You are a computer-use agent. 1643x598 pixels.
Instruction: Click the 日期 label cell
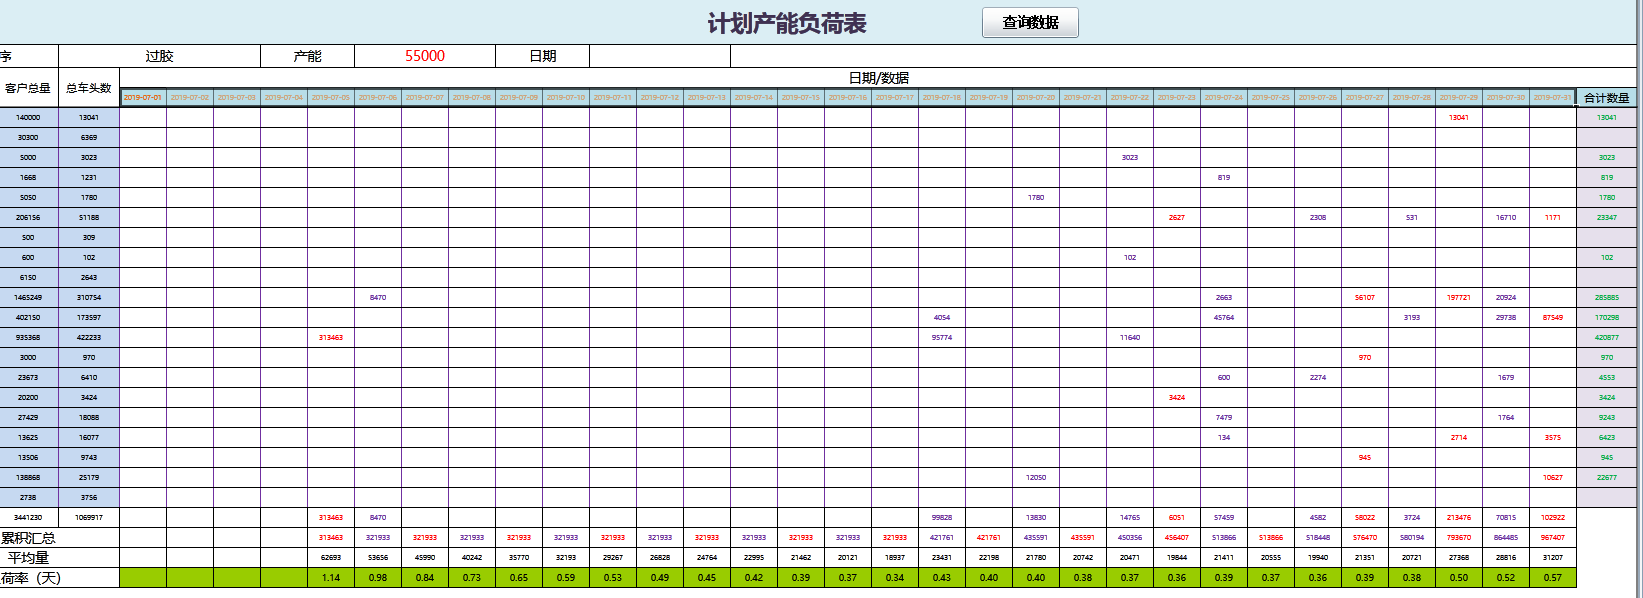(x=543, y=56)
